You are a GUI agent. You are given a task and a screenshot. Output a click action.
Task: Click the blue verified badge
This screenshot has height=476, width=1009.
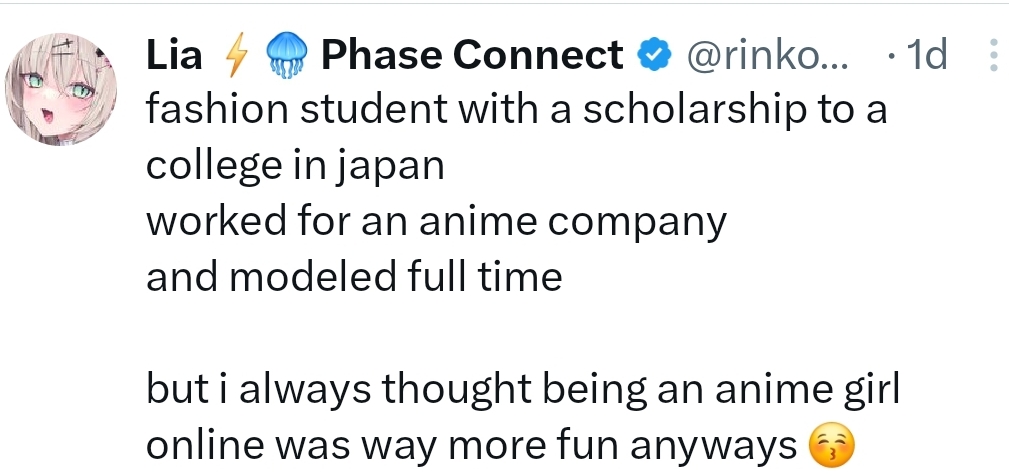(x=655, y=56)
